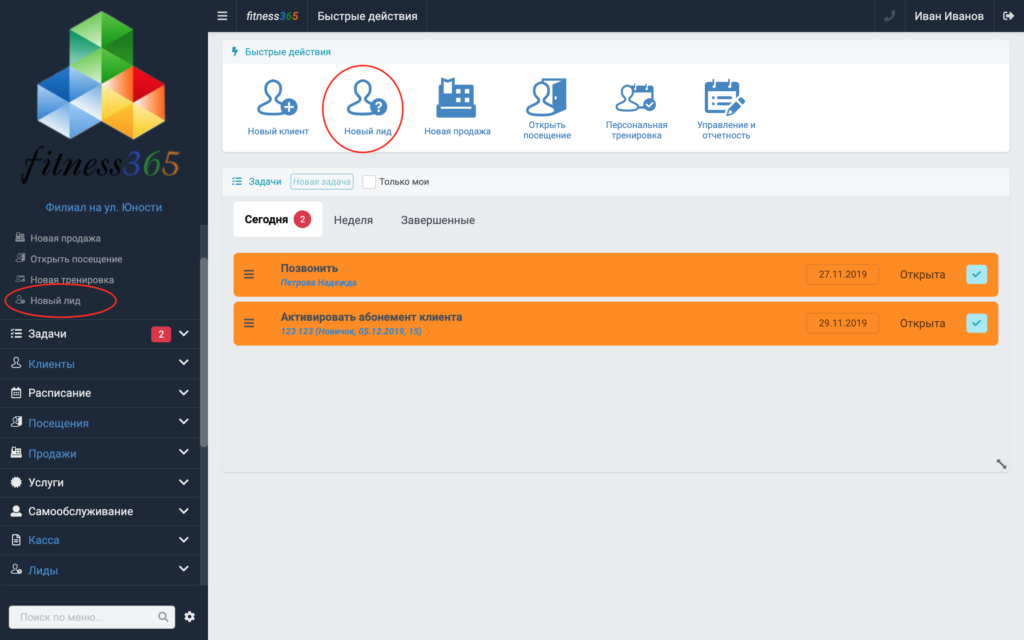
Task: Click the lightning Быстрые действия icon
Action: [x=234, y=52]
